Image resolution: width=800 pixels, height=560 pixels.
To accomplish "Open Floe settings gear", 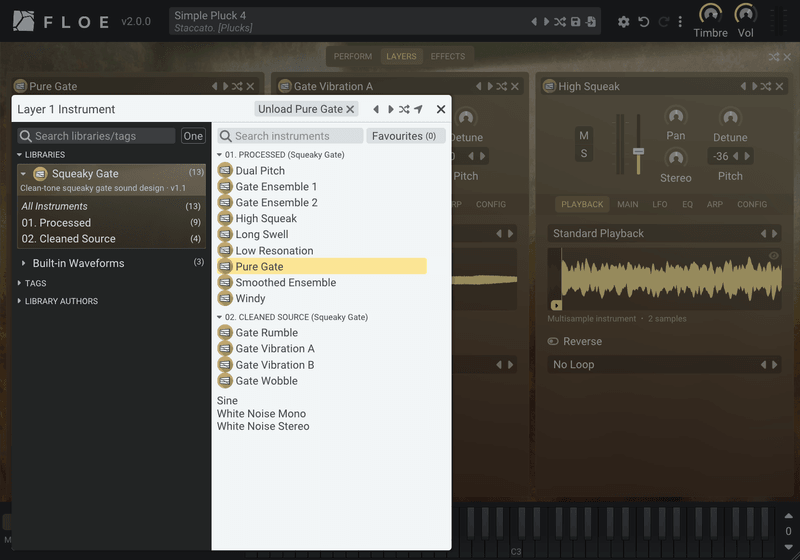I will [623, 22].
